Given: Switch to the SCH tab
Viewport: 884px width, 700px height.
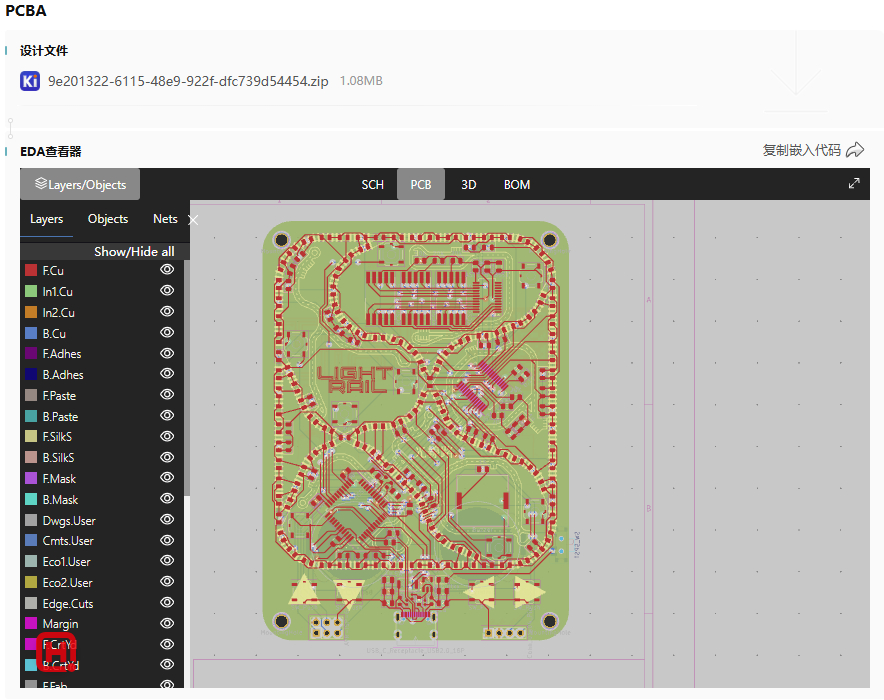Looking at the screenshot, I should tap(372, 185).
